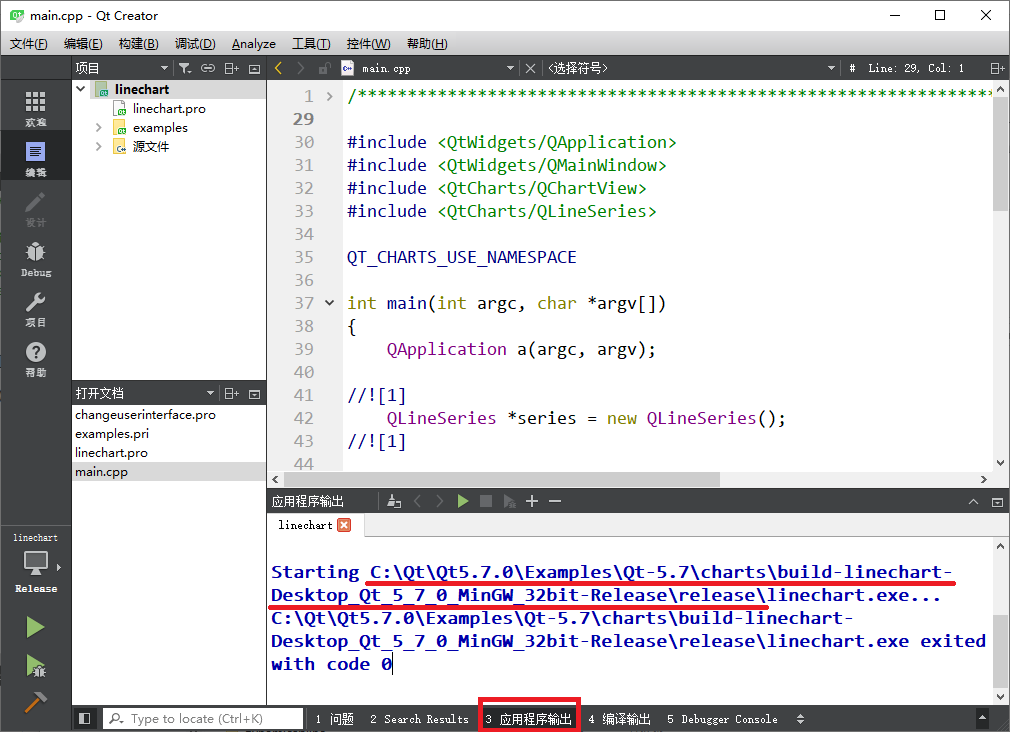
Task: Click the linechart Release kit selector
Action: click(x=35, y=565)
